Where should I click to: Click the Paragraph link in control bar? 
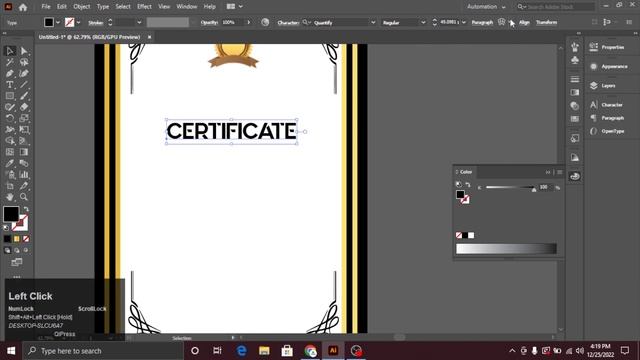pyautogui.click(x=482, y=22)
